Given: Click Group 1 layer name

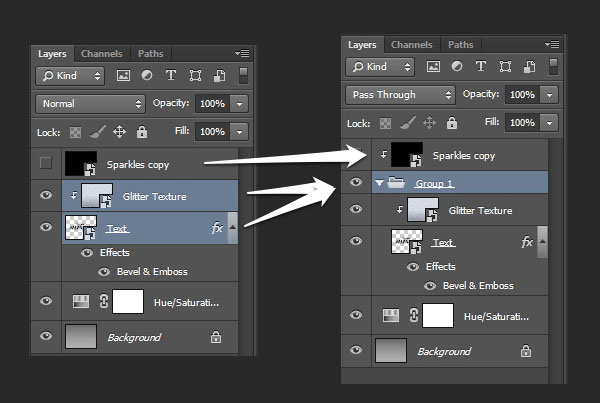Looking at the screenshot, I should click(434, 183).
